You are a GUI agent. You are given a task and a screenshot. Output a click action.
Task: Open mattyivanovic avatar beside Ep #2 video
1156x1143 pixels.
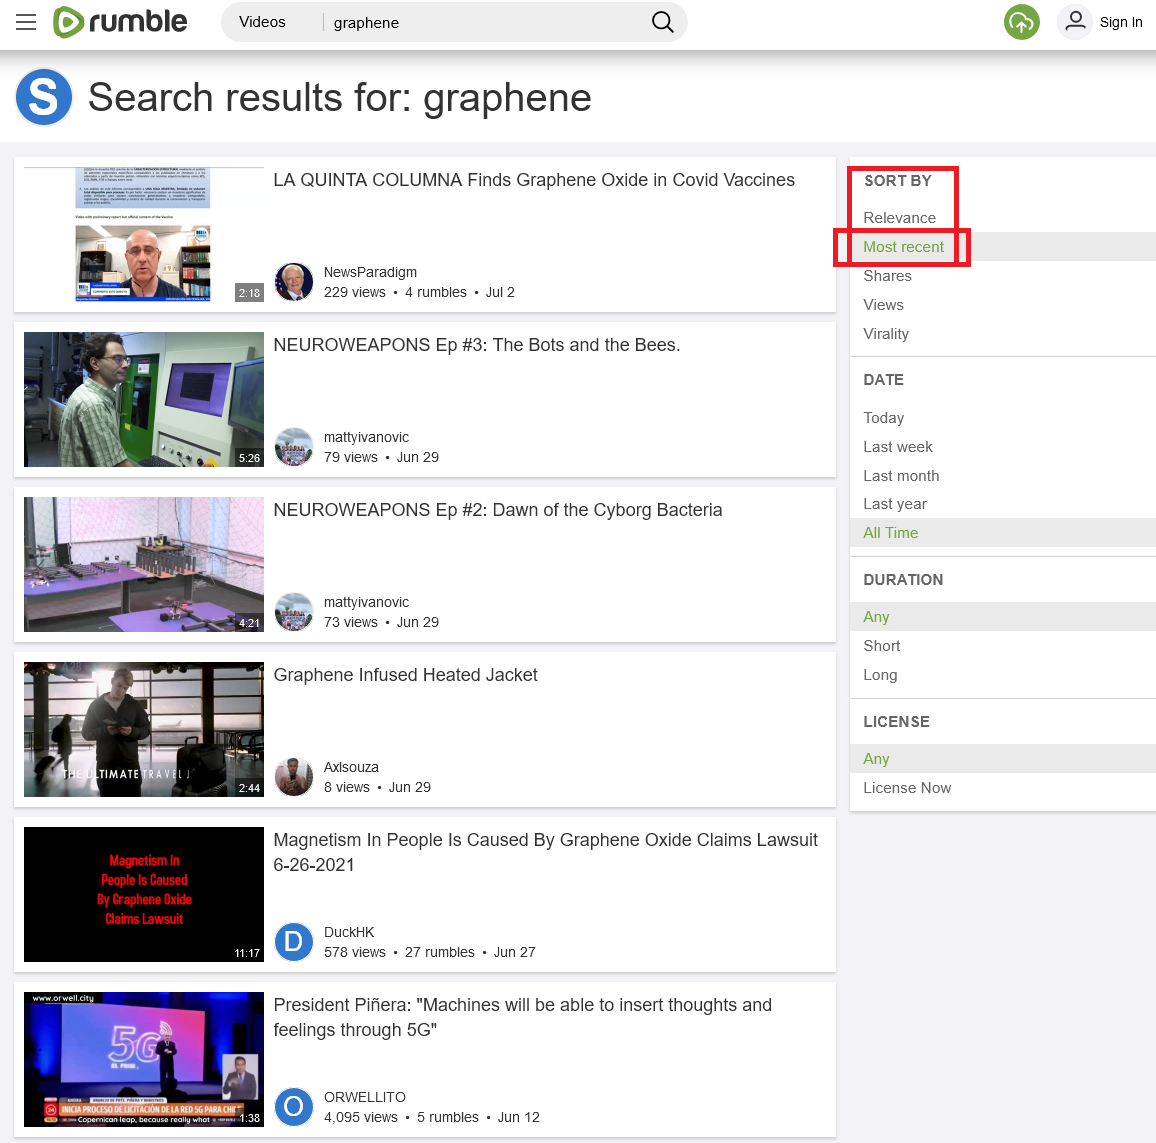[293, 612]
